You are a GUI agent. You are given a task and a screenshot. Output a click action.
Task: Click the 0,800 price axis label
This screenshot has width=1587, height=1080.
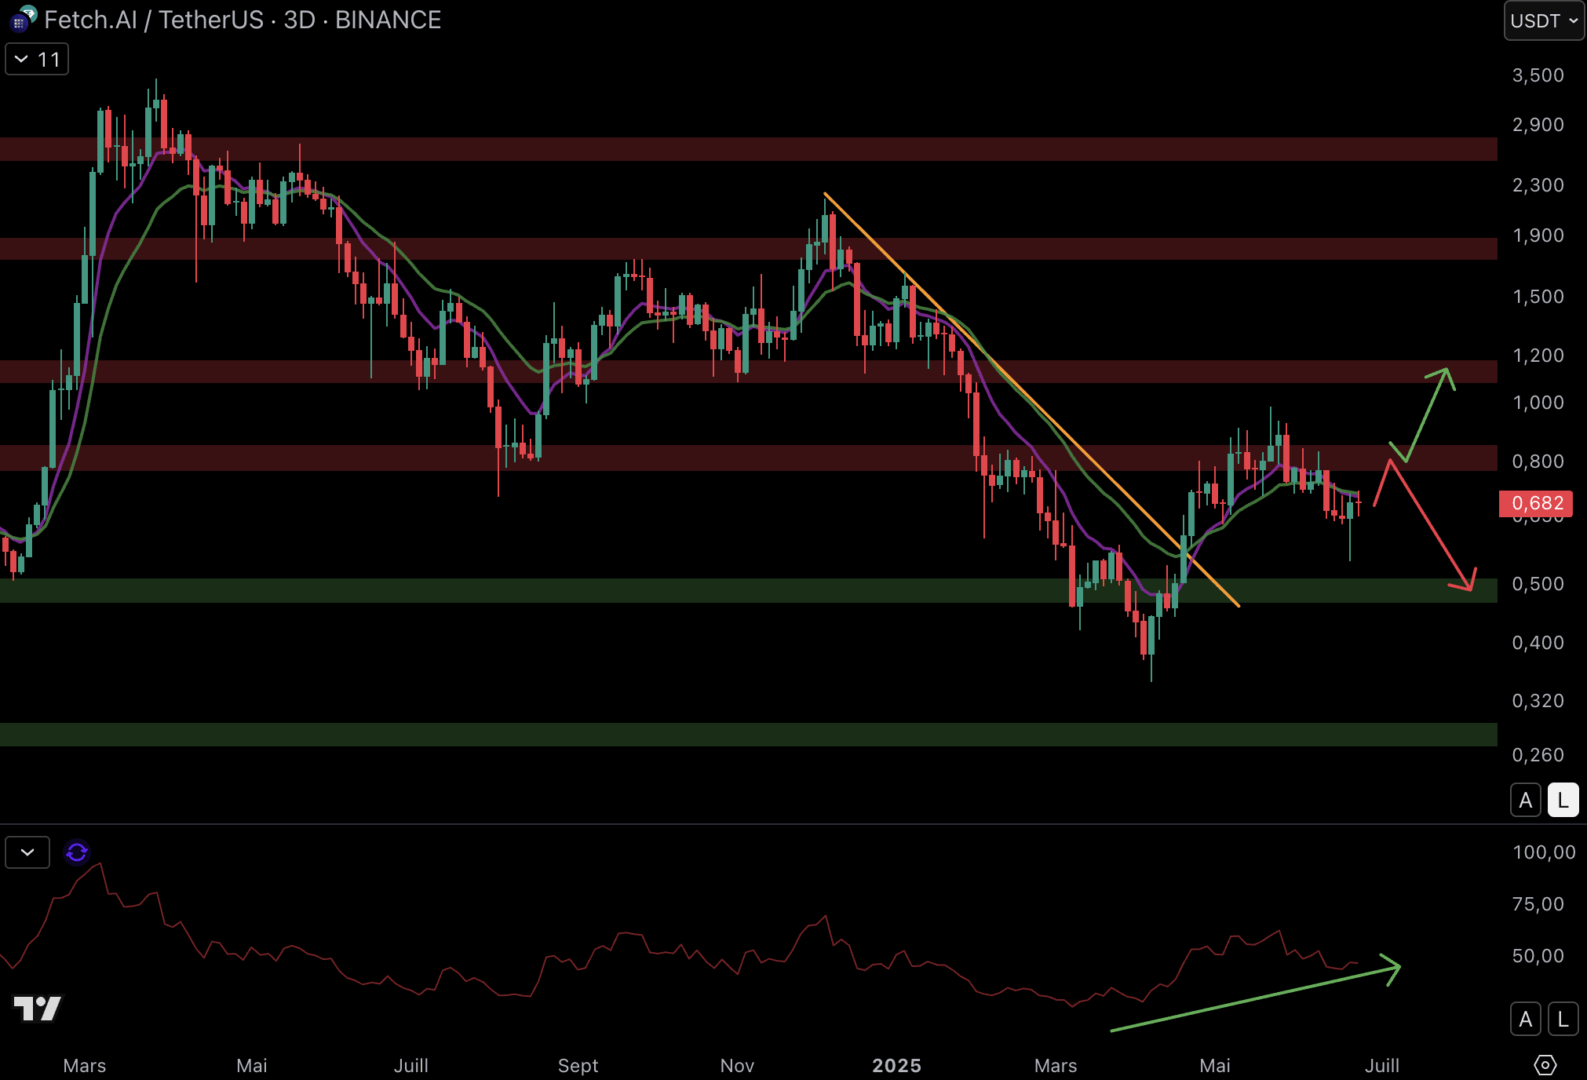coord(1538,461)
